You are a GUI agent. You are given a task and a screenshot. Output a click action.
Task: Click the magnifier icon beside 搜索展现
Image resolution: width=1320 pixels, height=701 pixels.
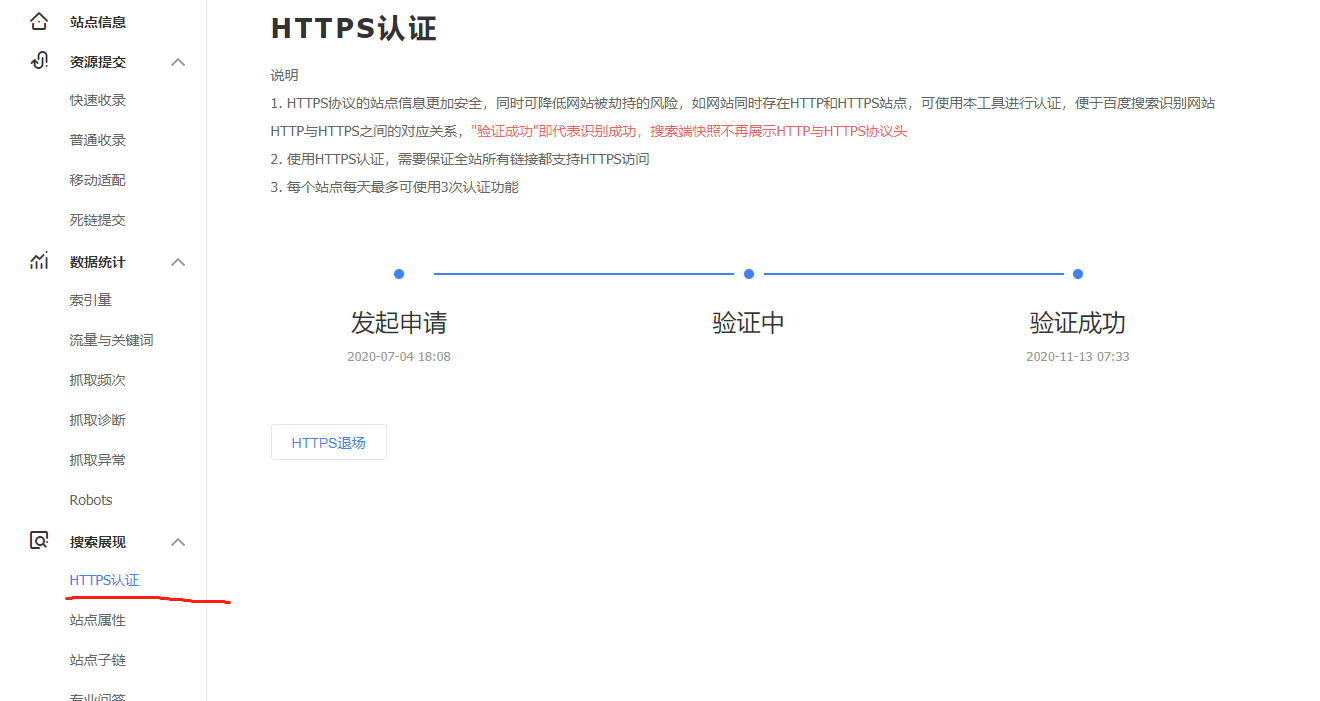38,541
